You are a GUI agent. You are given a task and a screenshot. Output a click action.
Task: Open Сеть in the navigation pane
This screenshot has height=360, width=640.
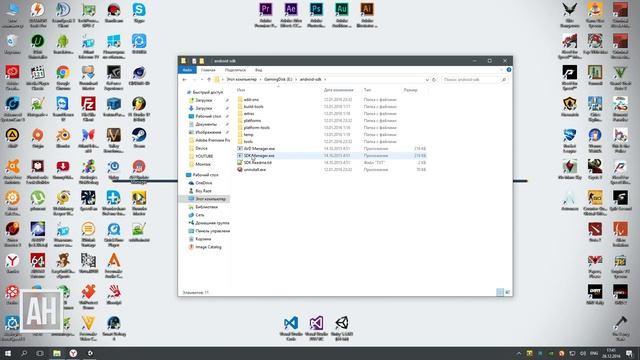pyautogui.click(x=200, y=215)
